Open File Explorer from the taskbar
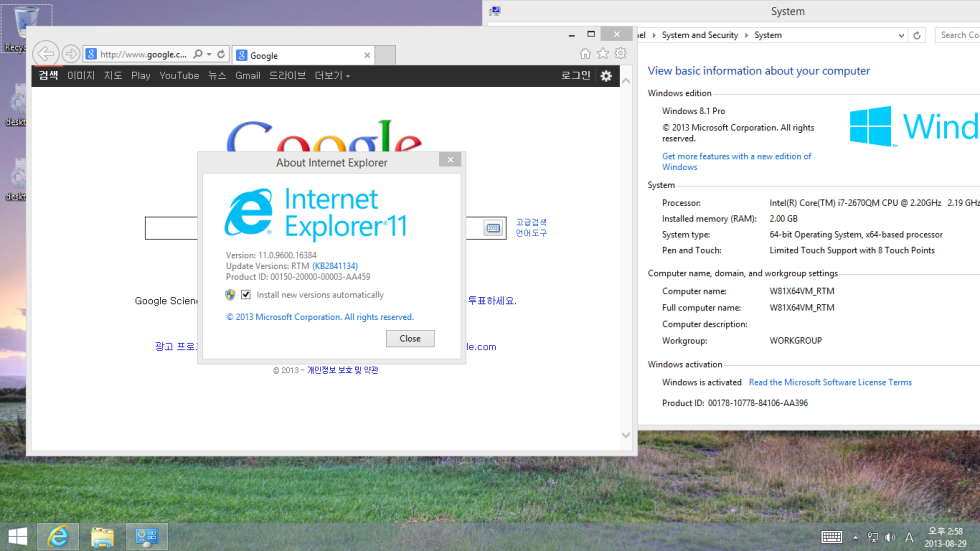Viewport: 980px width, 551px height. (x=102, y=537)
